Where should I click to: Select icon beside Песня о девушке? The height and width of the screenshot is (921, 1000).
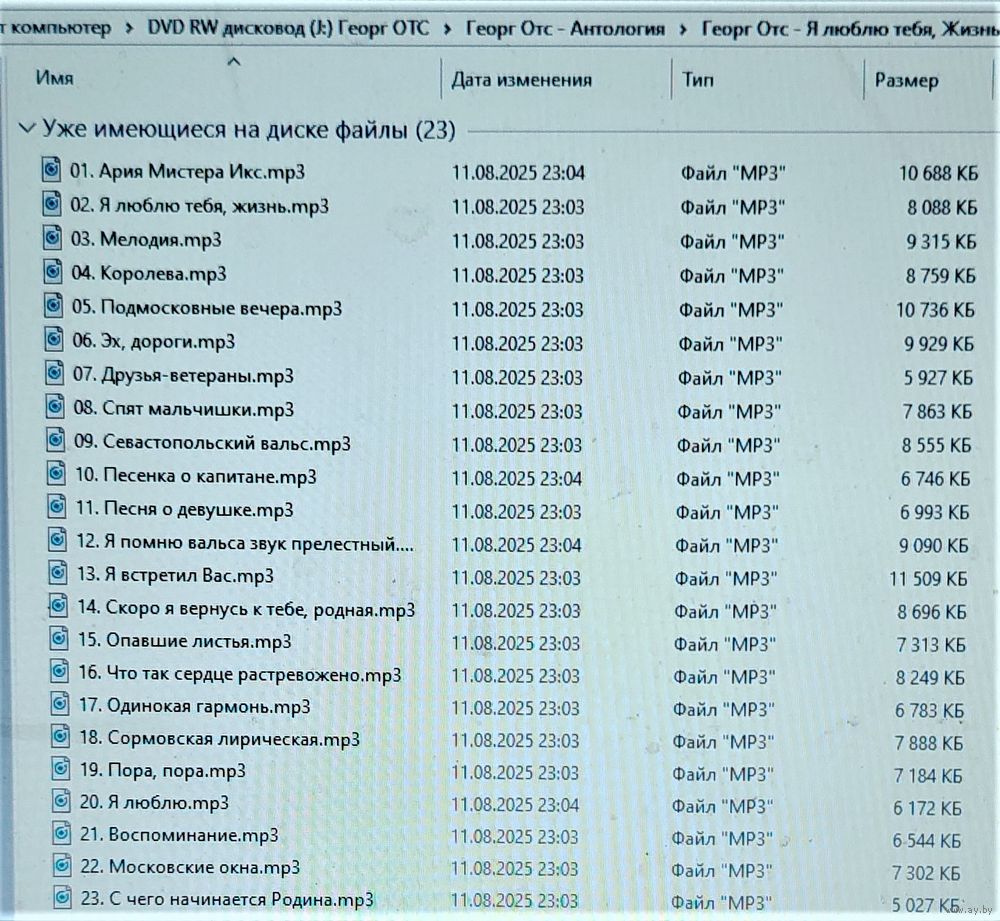click(57, 507)
